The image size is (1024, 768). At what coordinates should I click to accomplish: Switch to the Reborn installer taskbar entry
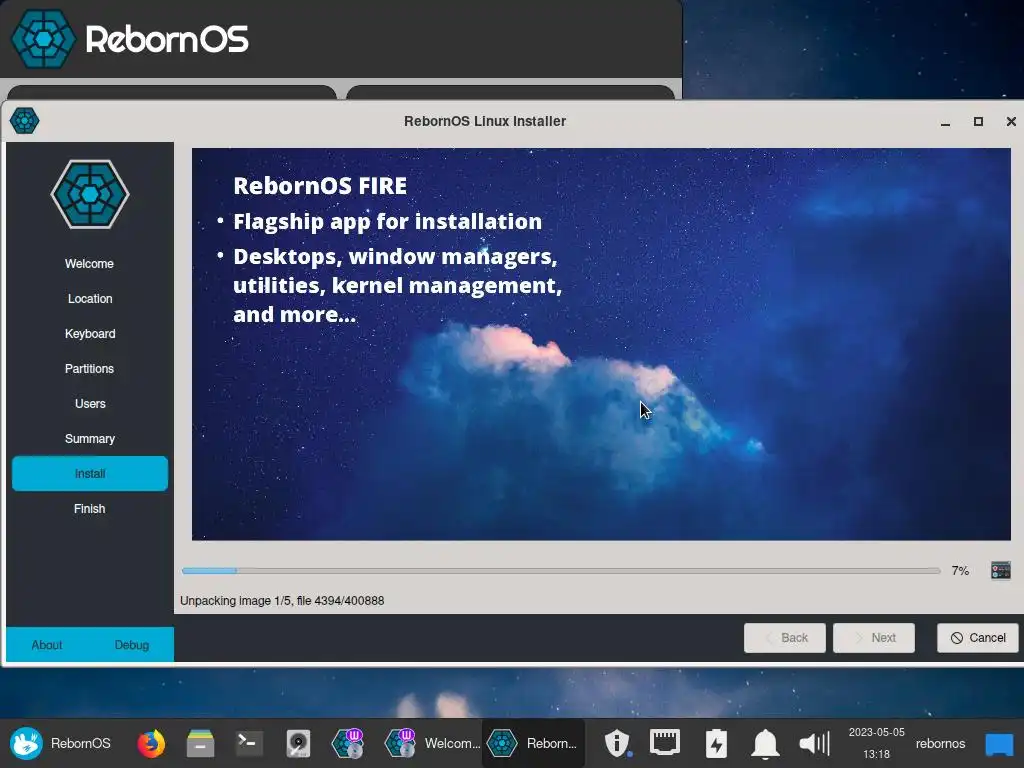tap(532, 743)
